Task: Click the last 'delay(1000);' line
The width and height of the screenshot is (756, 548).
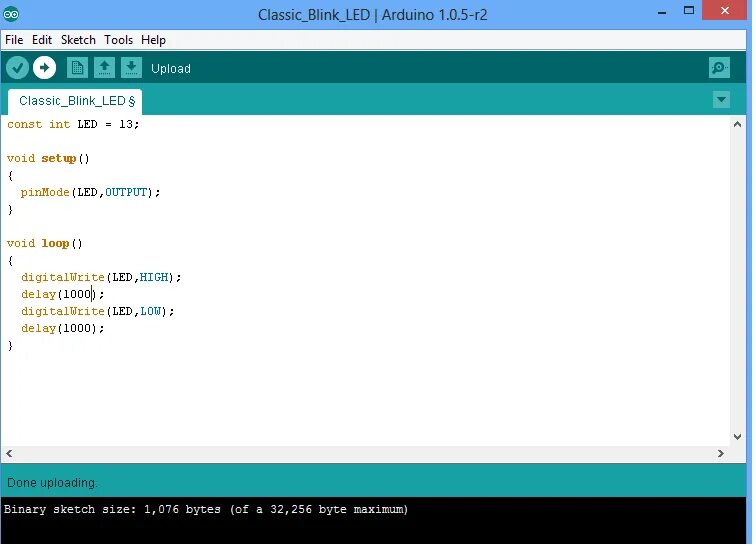Action: click(x=63, y=329)
